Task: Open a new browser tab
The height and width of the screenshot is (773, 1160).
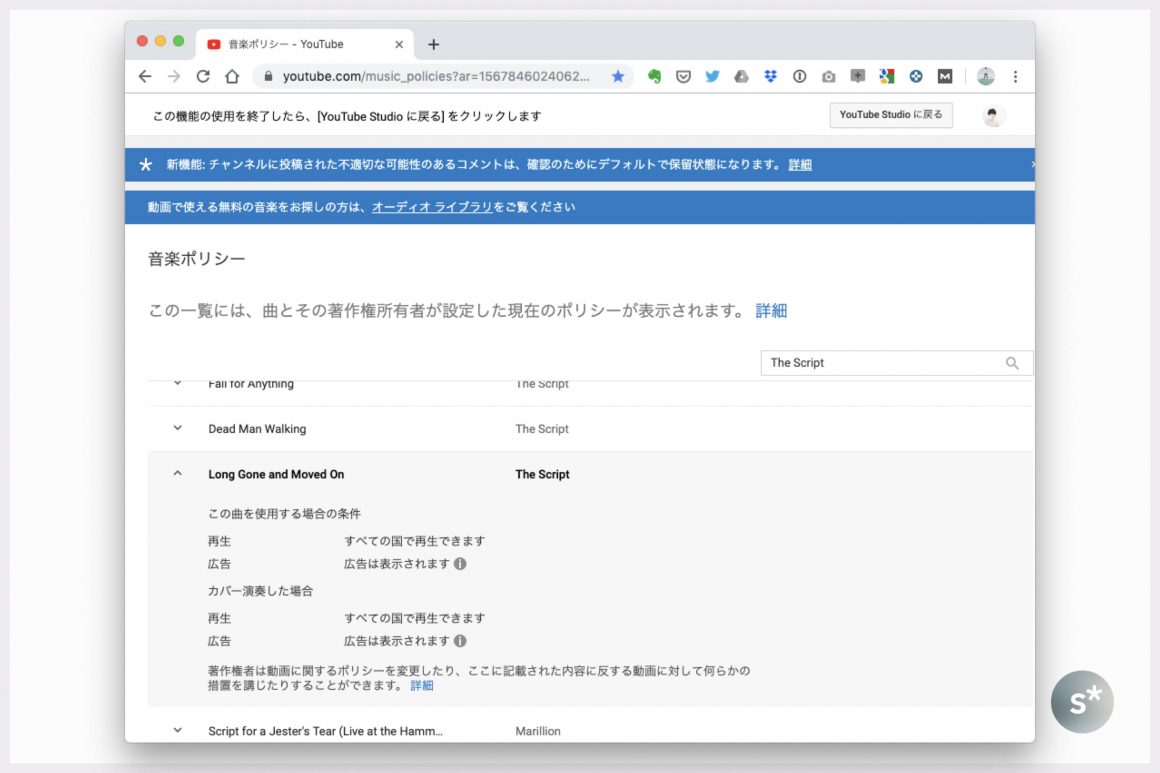Action: coord(433,44)
